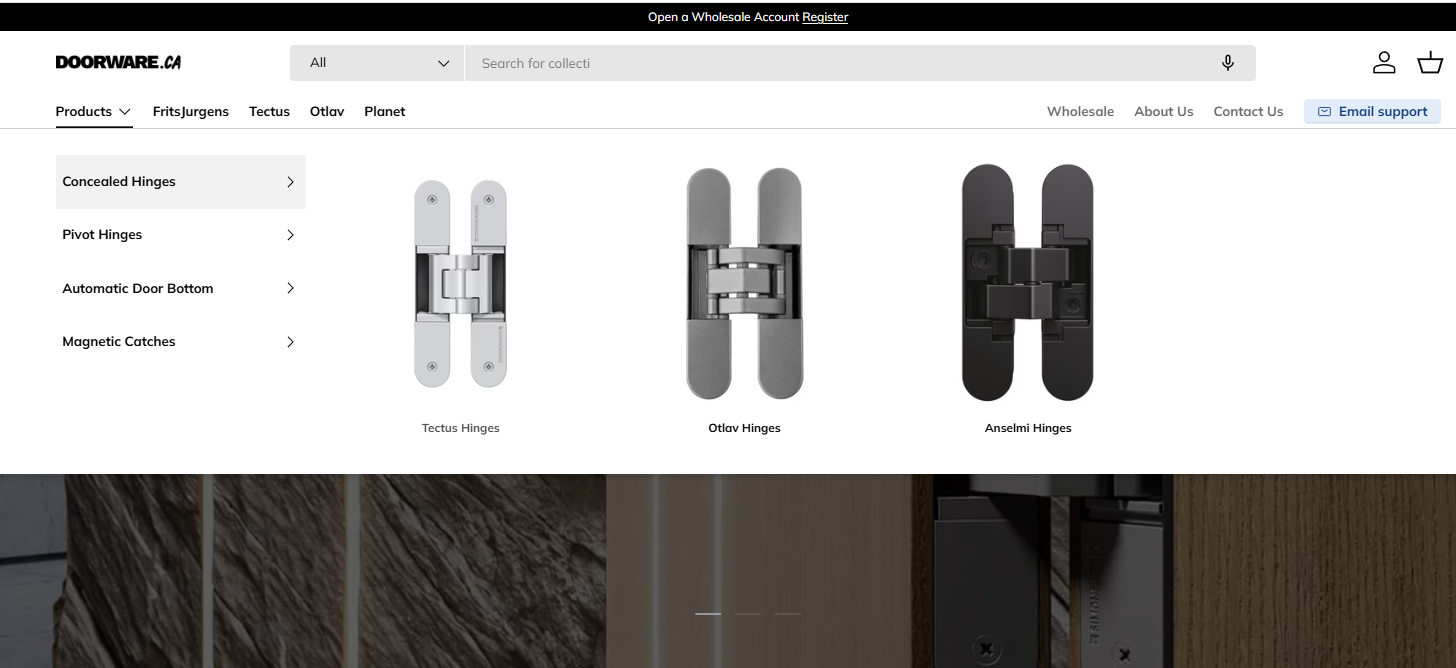Select the second carousel indicator dot
Screen dimensions: 1456x668
(x=748, y=614)
